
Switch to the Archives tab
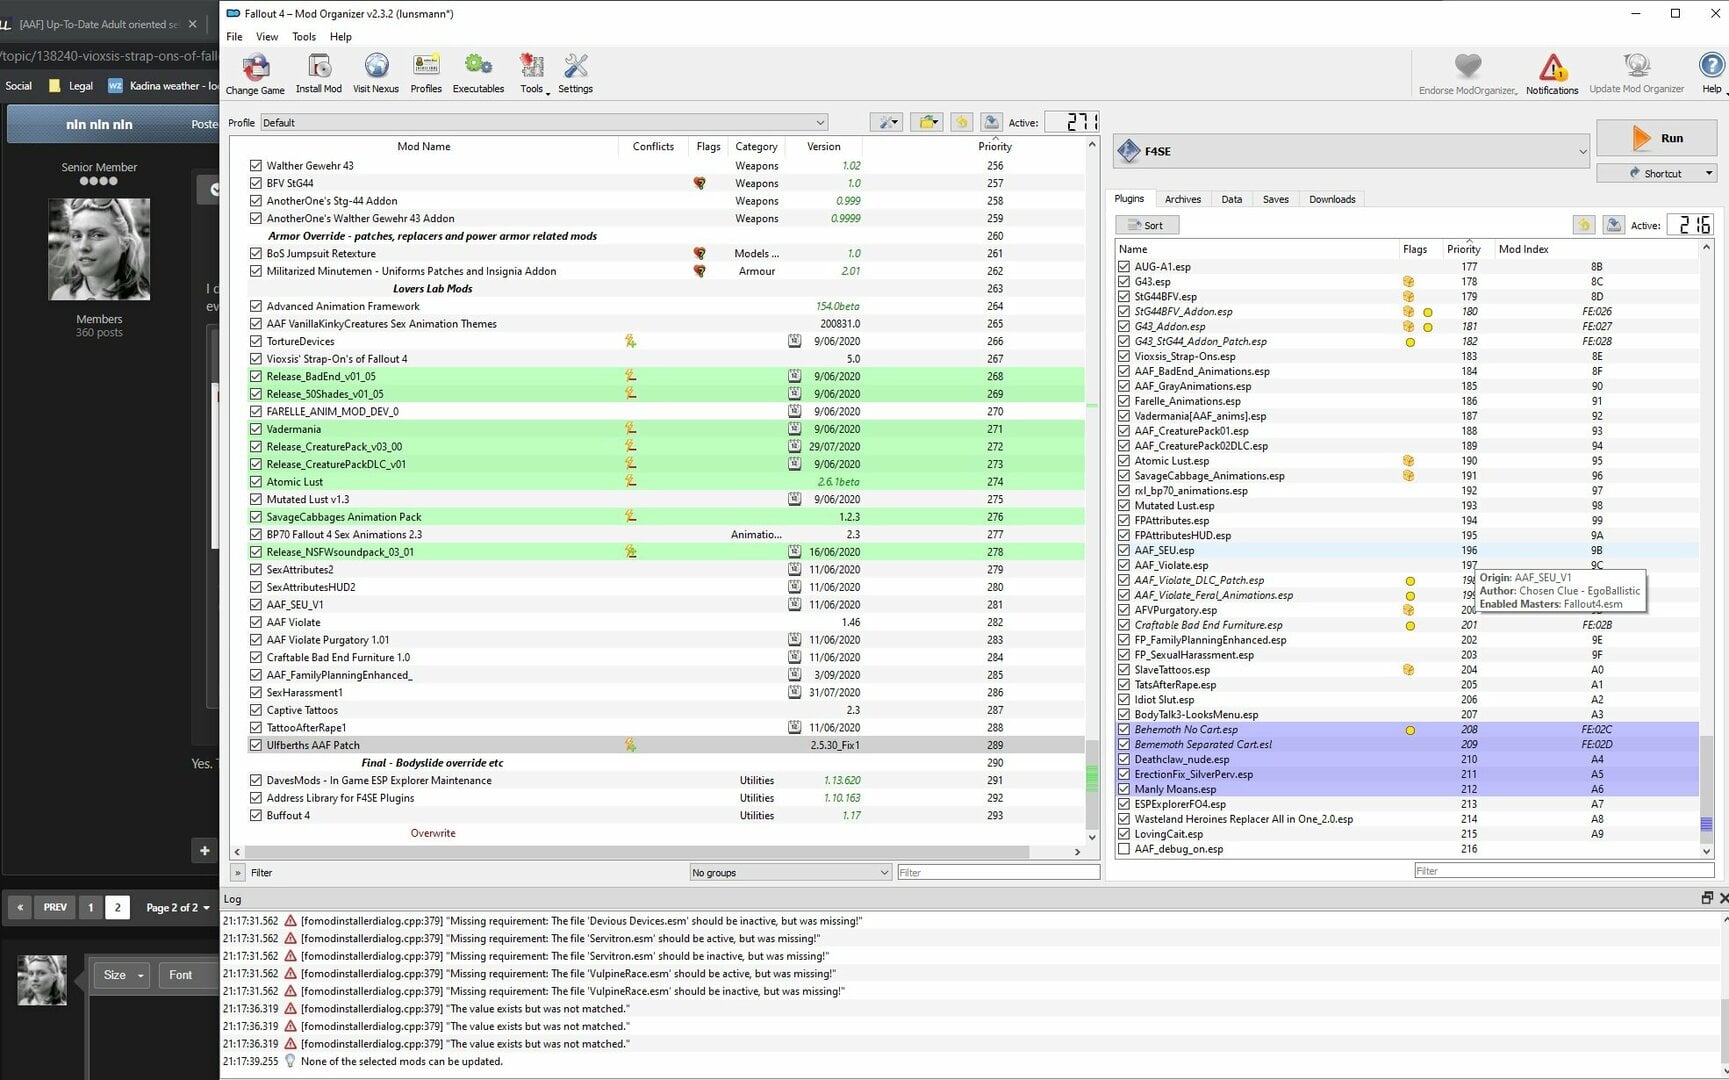click(1182, 199)
